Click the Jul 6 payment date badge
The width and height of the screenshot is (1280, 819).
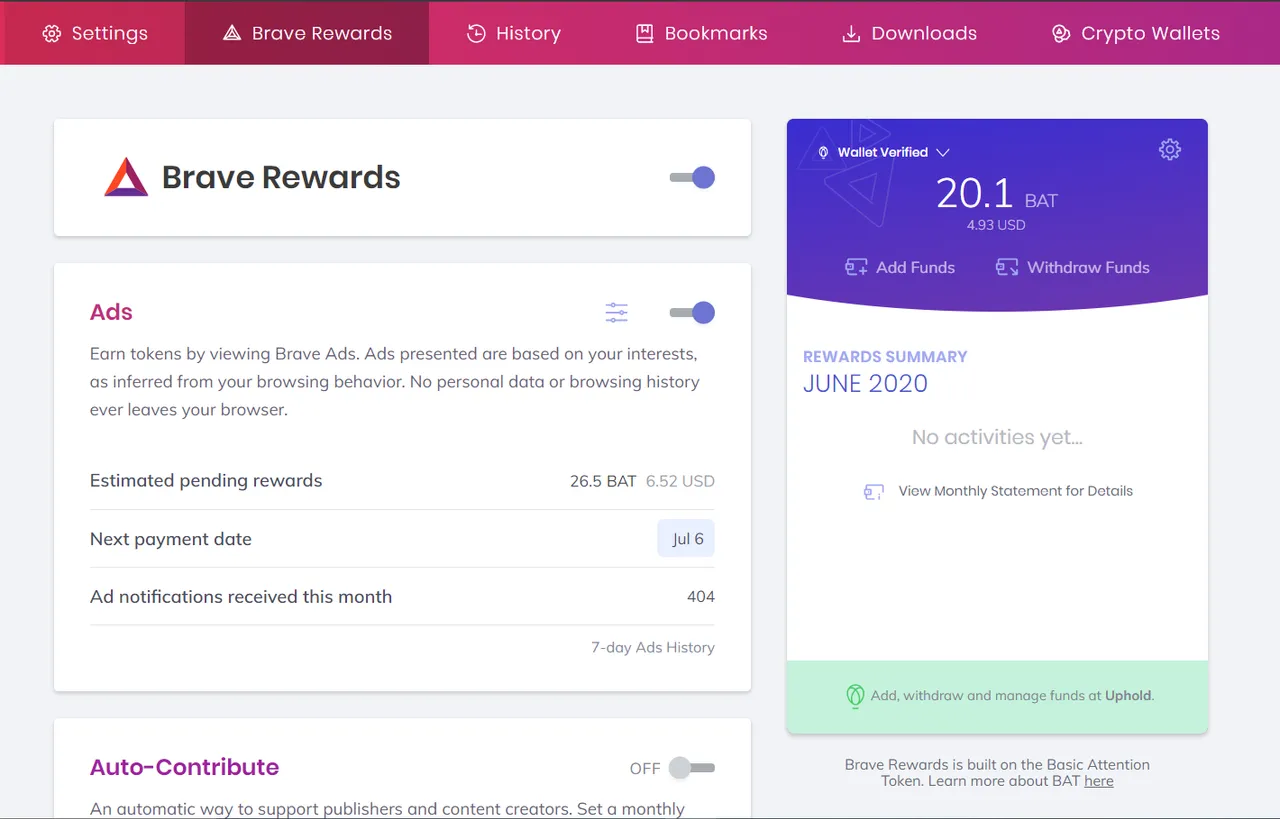(x=686, y=539)
